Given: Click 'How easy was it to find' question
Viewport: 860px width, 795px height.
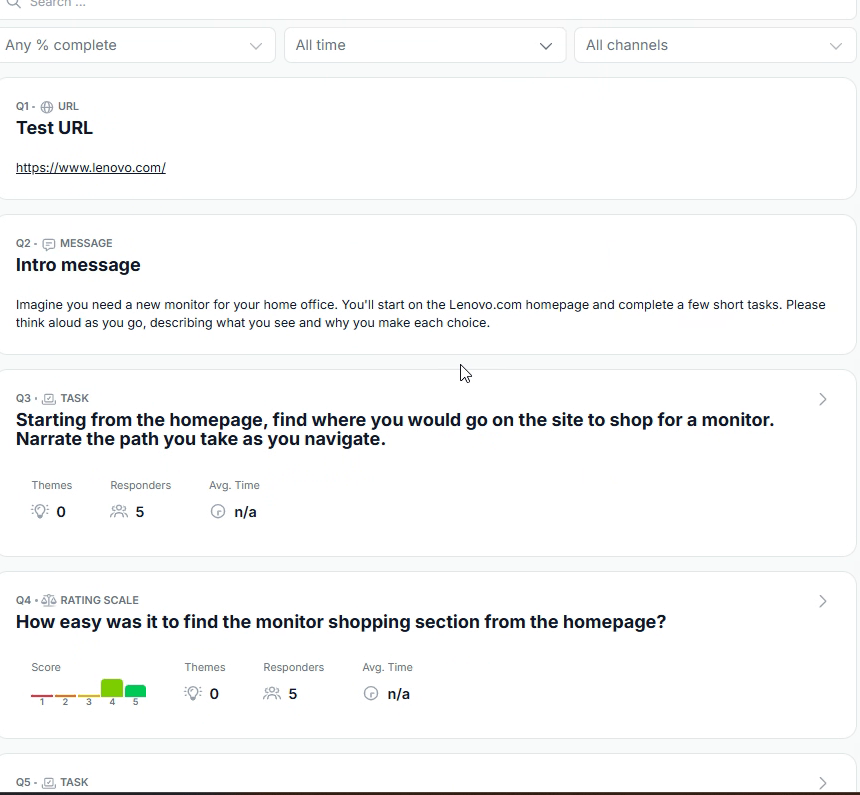Looking at the screenshot, I should tap(341, 622).
